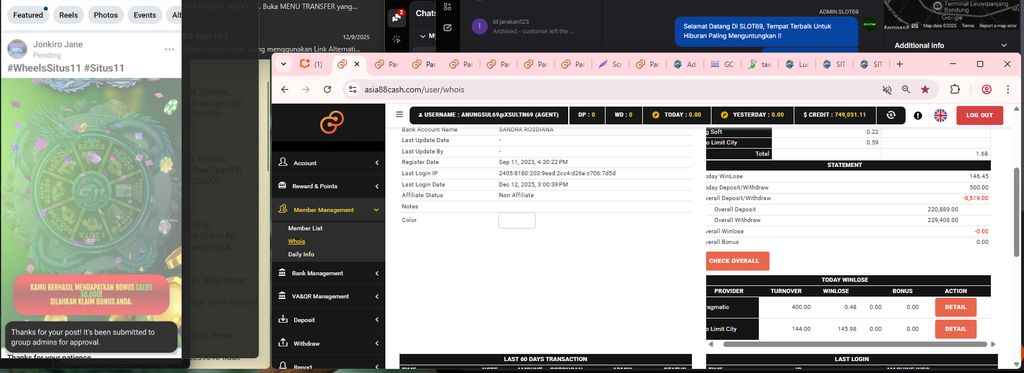Screen dimensions: 1024x373
Task: Click the Deposit icon in sidebar
Action: pyautogui.click(x=283, y=320)
